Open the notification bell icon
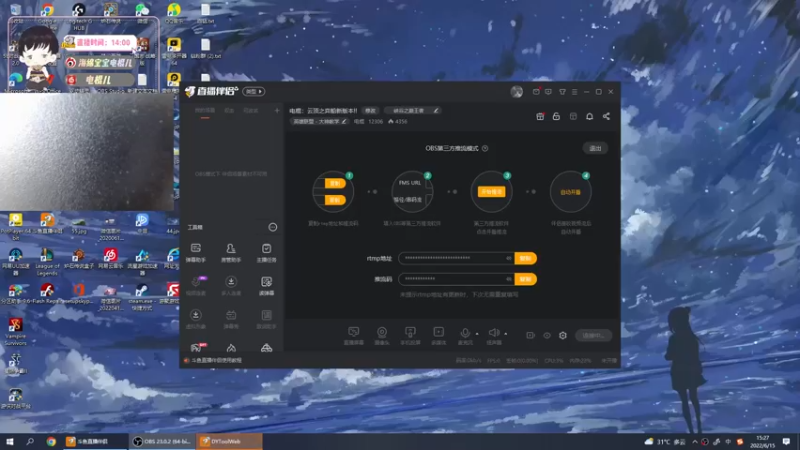Viewport: 800px width, 450px height. tap(589, 116)
